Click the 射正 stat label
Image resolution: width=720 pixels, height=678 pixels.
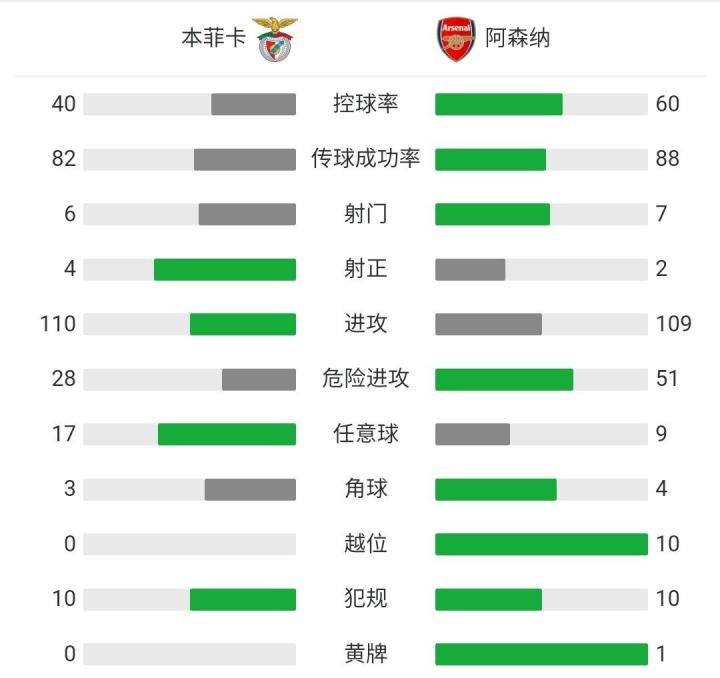(x=365, y=269)
